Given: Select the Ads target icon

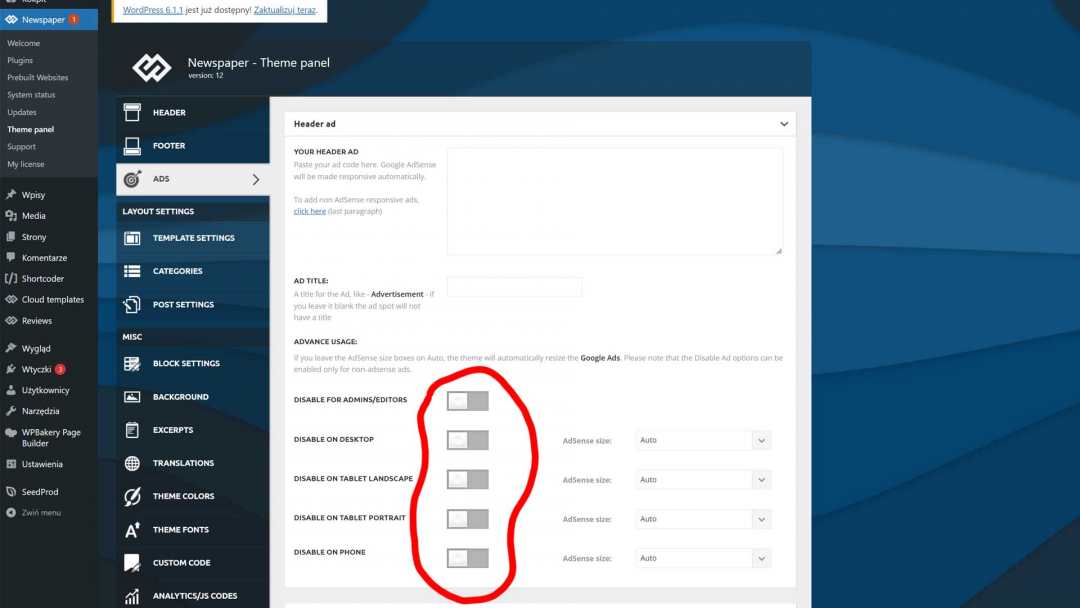Looking at the screenshot, I should coord(132,179).
